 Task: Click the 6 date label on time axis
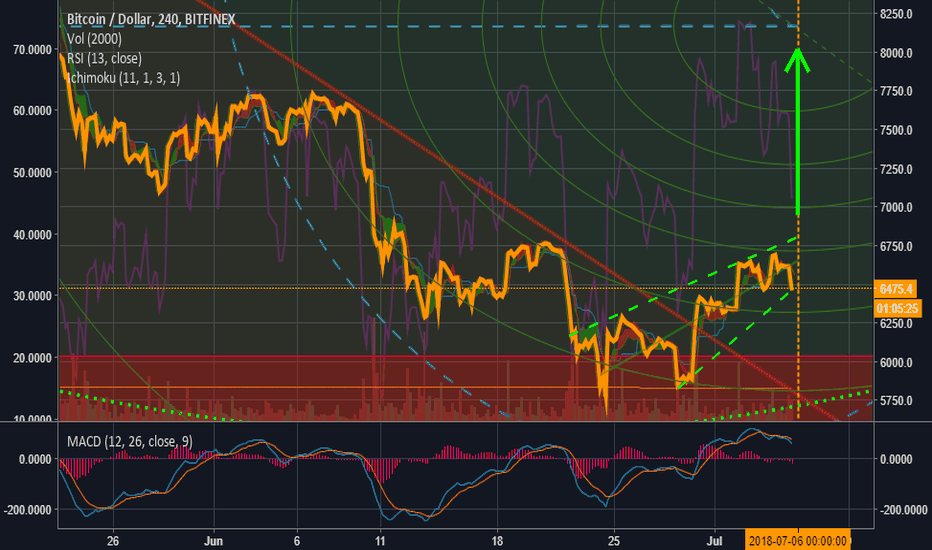point(297,541)
